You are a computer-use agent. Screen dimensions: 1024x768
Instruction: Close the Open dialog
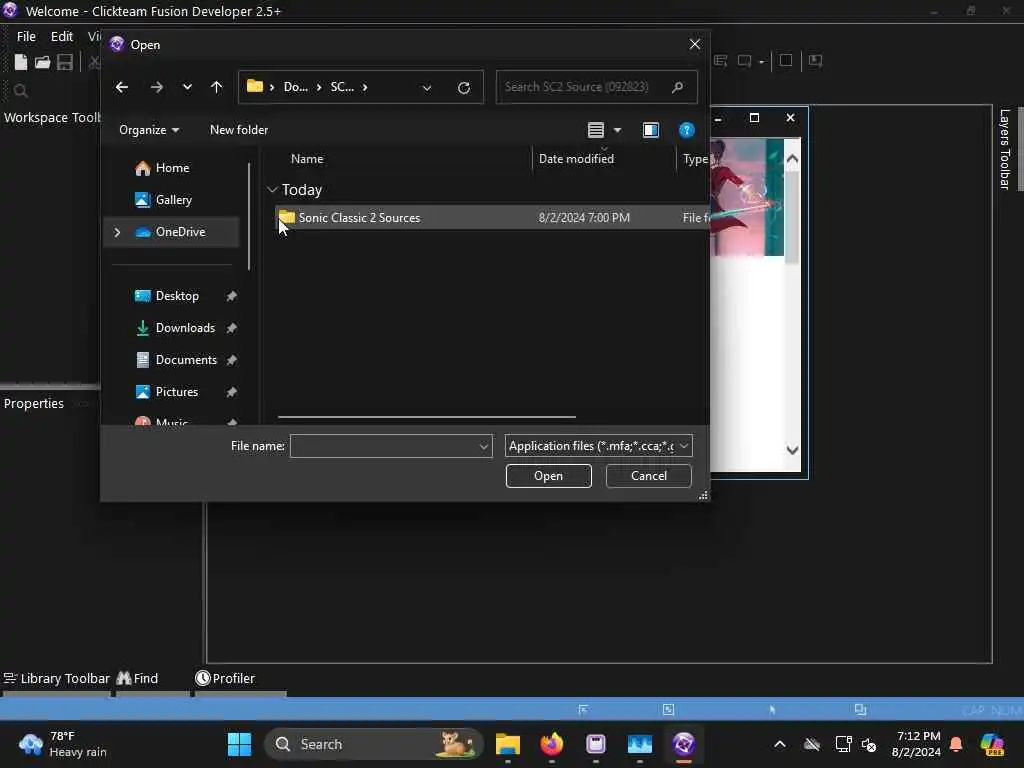[x=695, y=44]
